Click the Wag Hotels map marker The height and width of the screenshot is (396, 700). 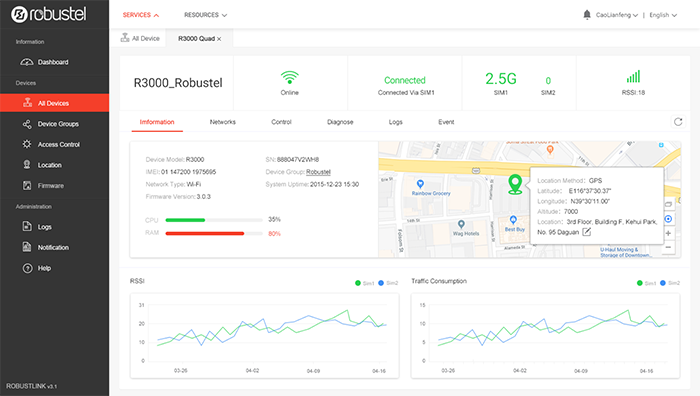(x=461, y=224)
